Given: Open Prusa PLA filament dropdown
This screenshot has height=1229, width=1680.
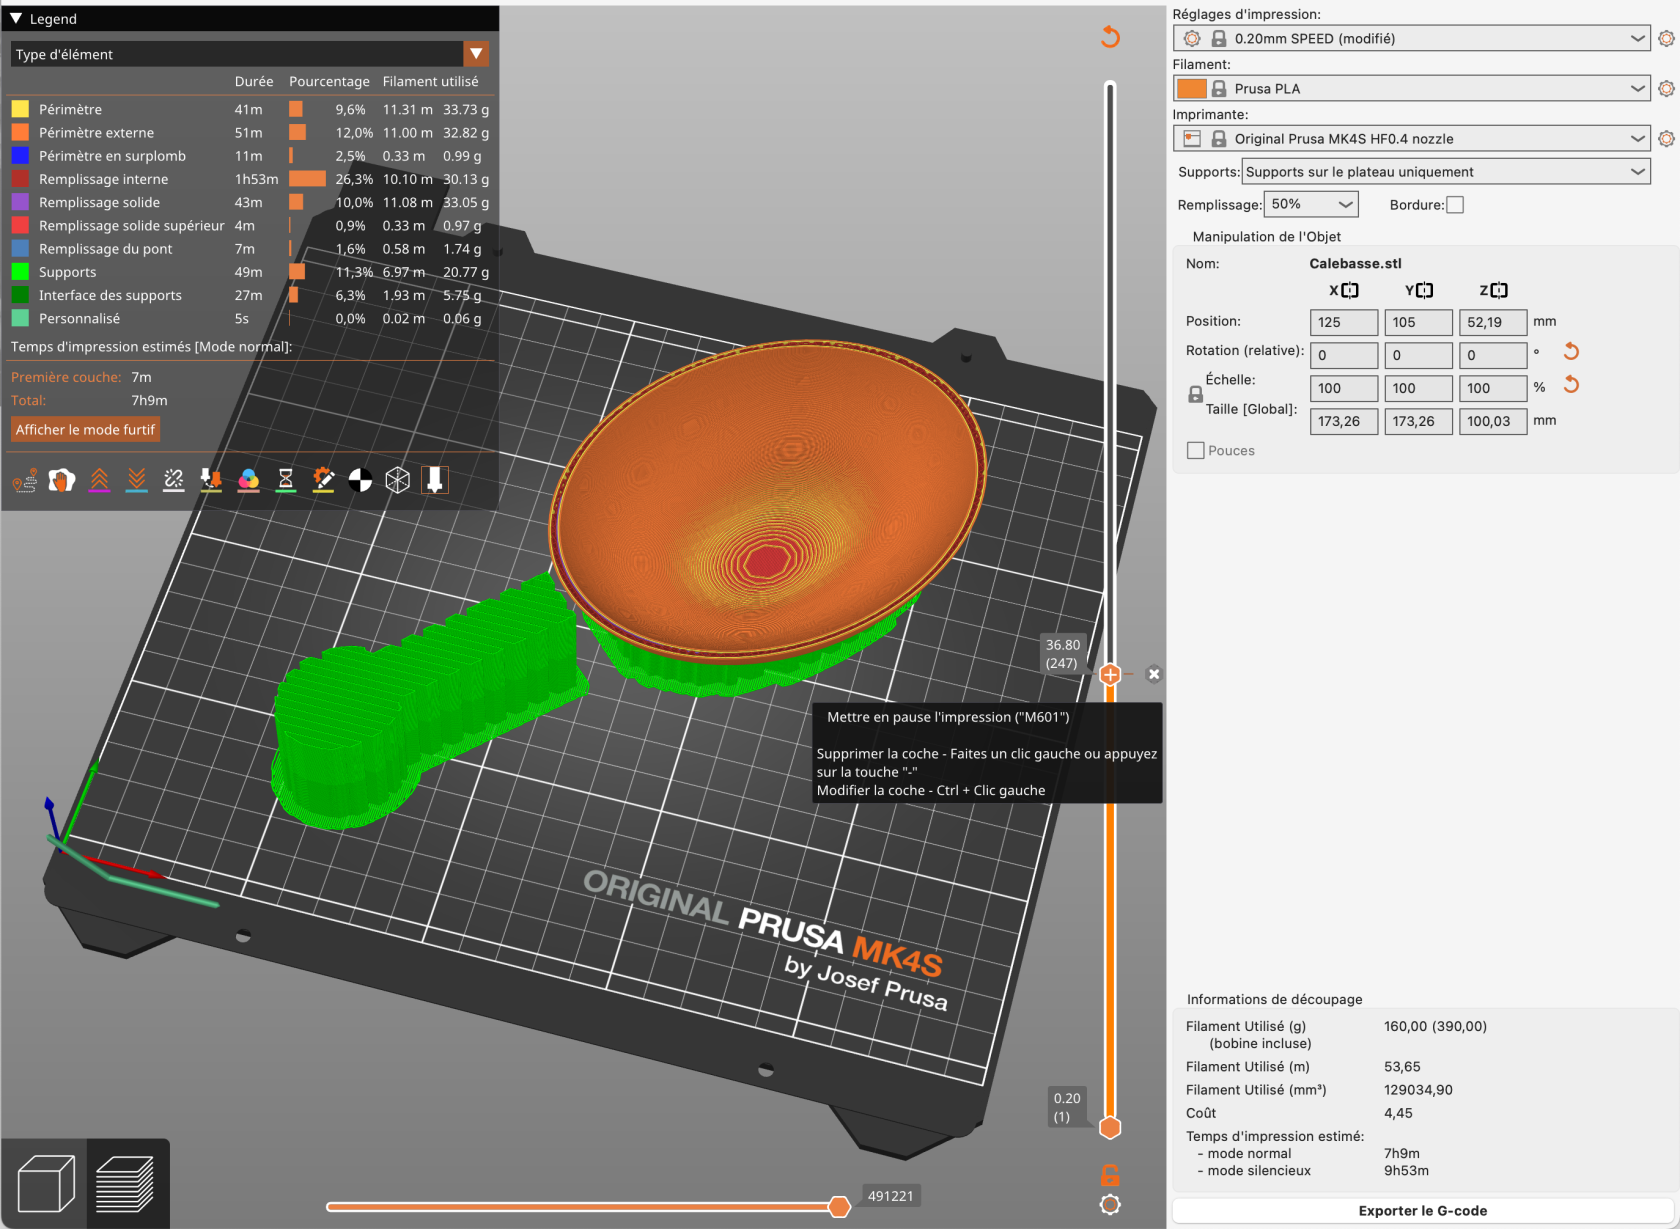Looking at the screenshot, I should point(1411,89).
